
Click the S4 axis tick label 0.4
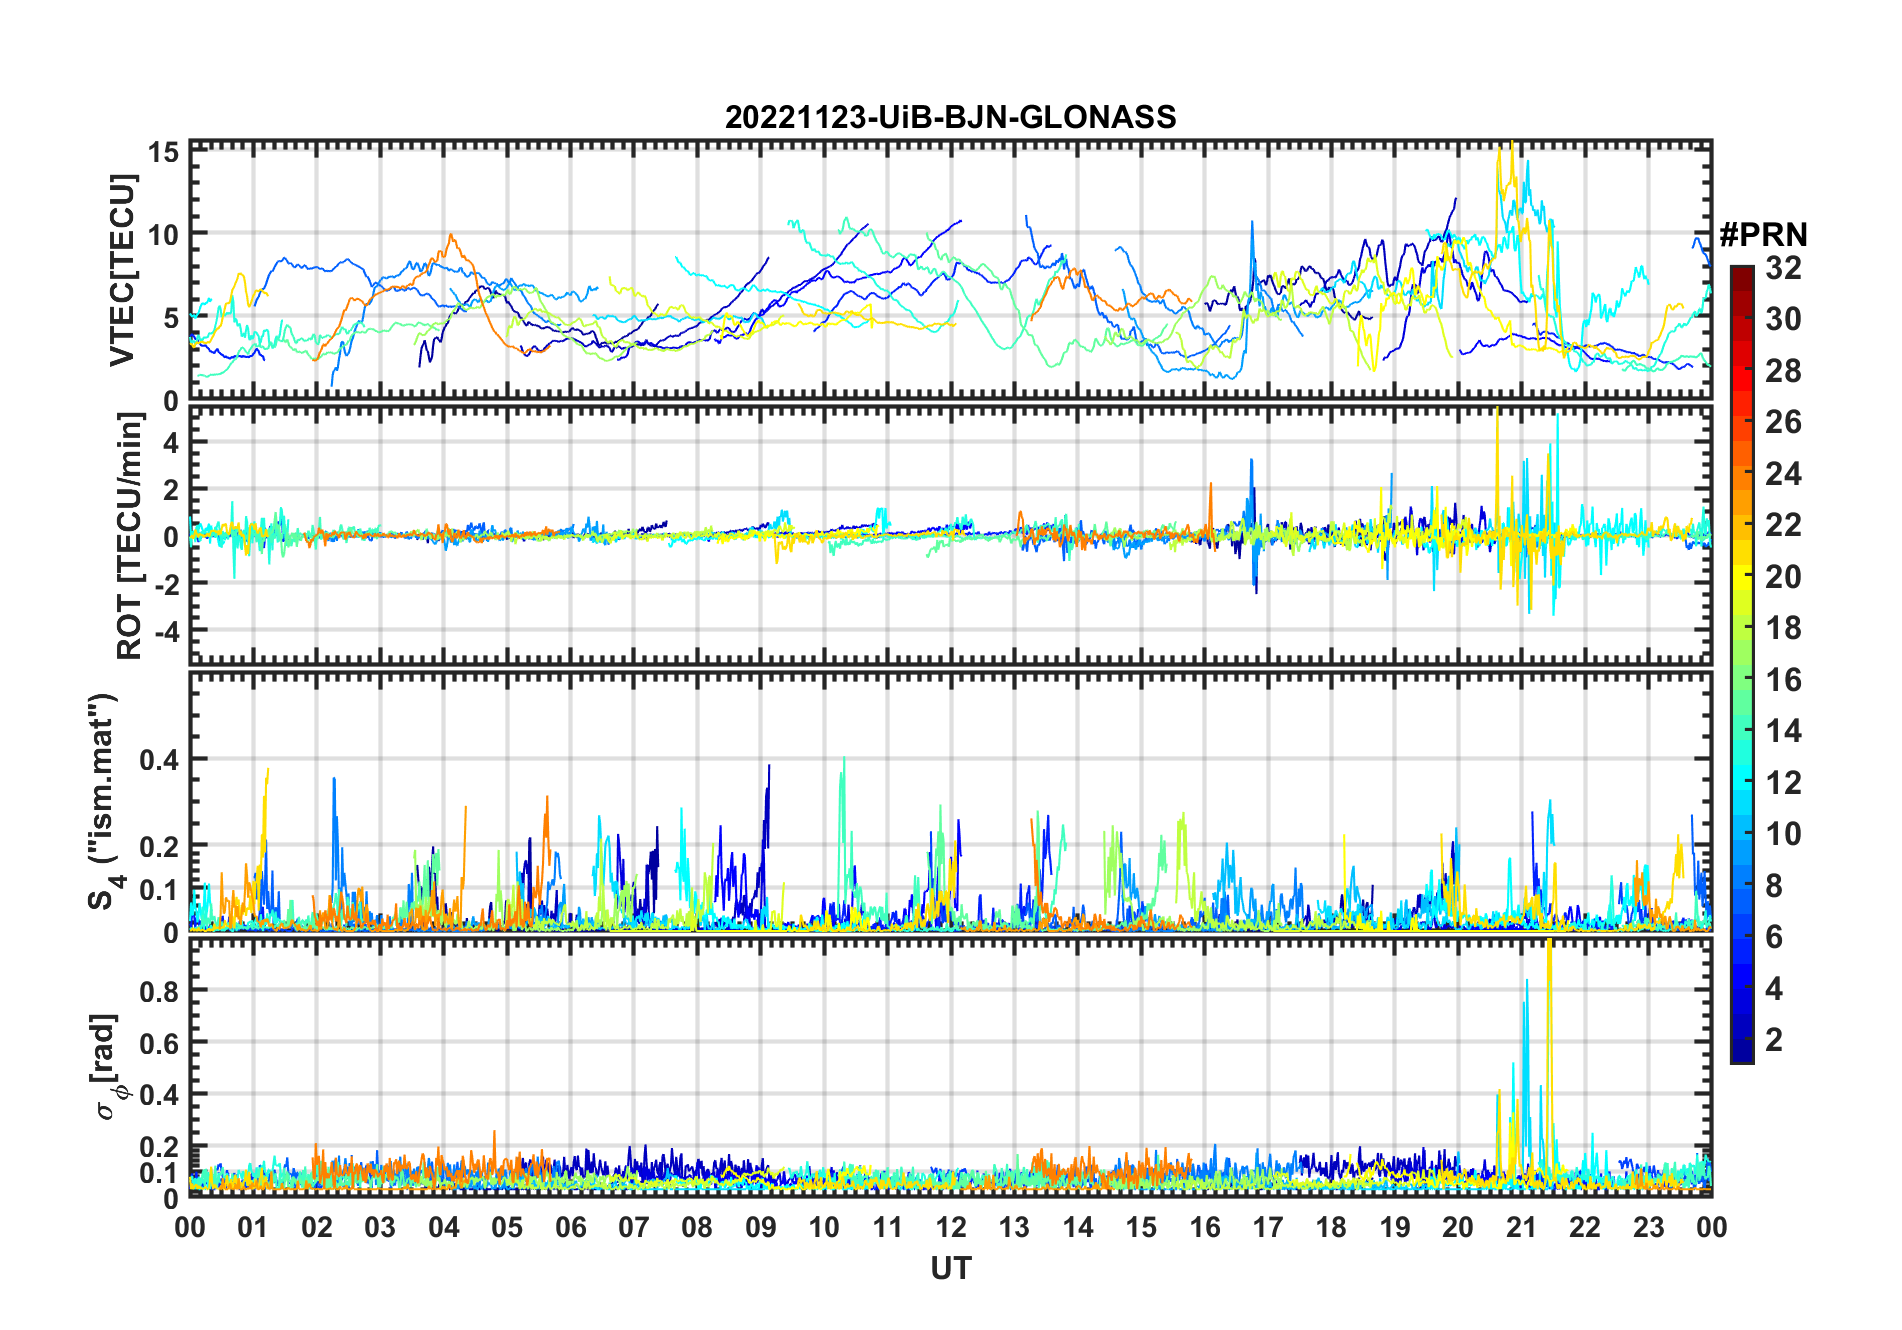pyautogui.click(x=159, y=759)
